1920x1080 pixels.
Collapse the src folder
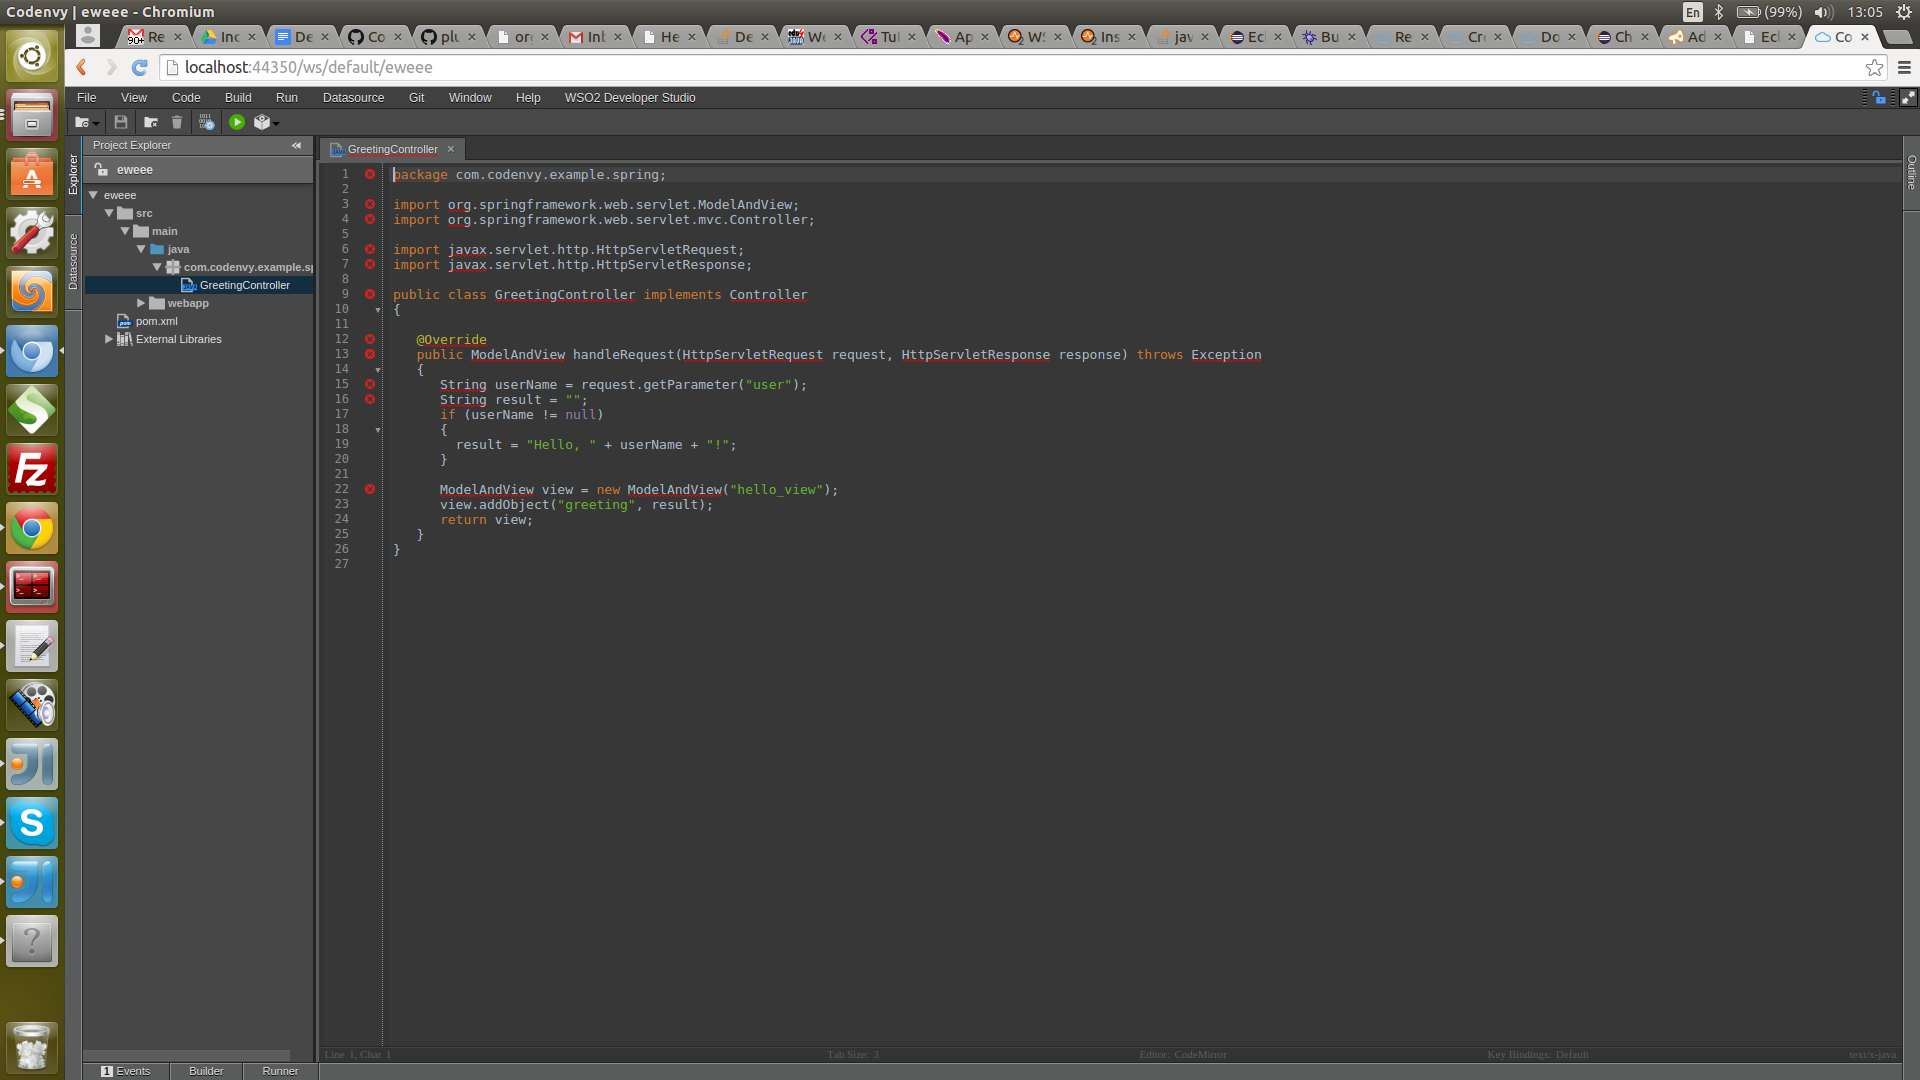(x=109, y=213)
